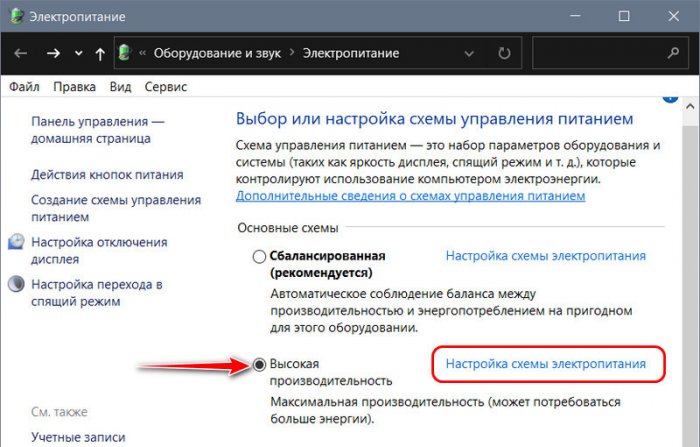Open Настройка перехода в спящий режим

[x=96, y=292]
